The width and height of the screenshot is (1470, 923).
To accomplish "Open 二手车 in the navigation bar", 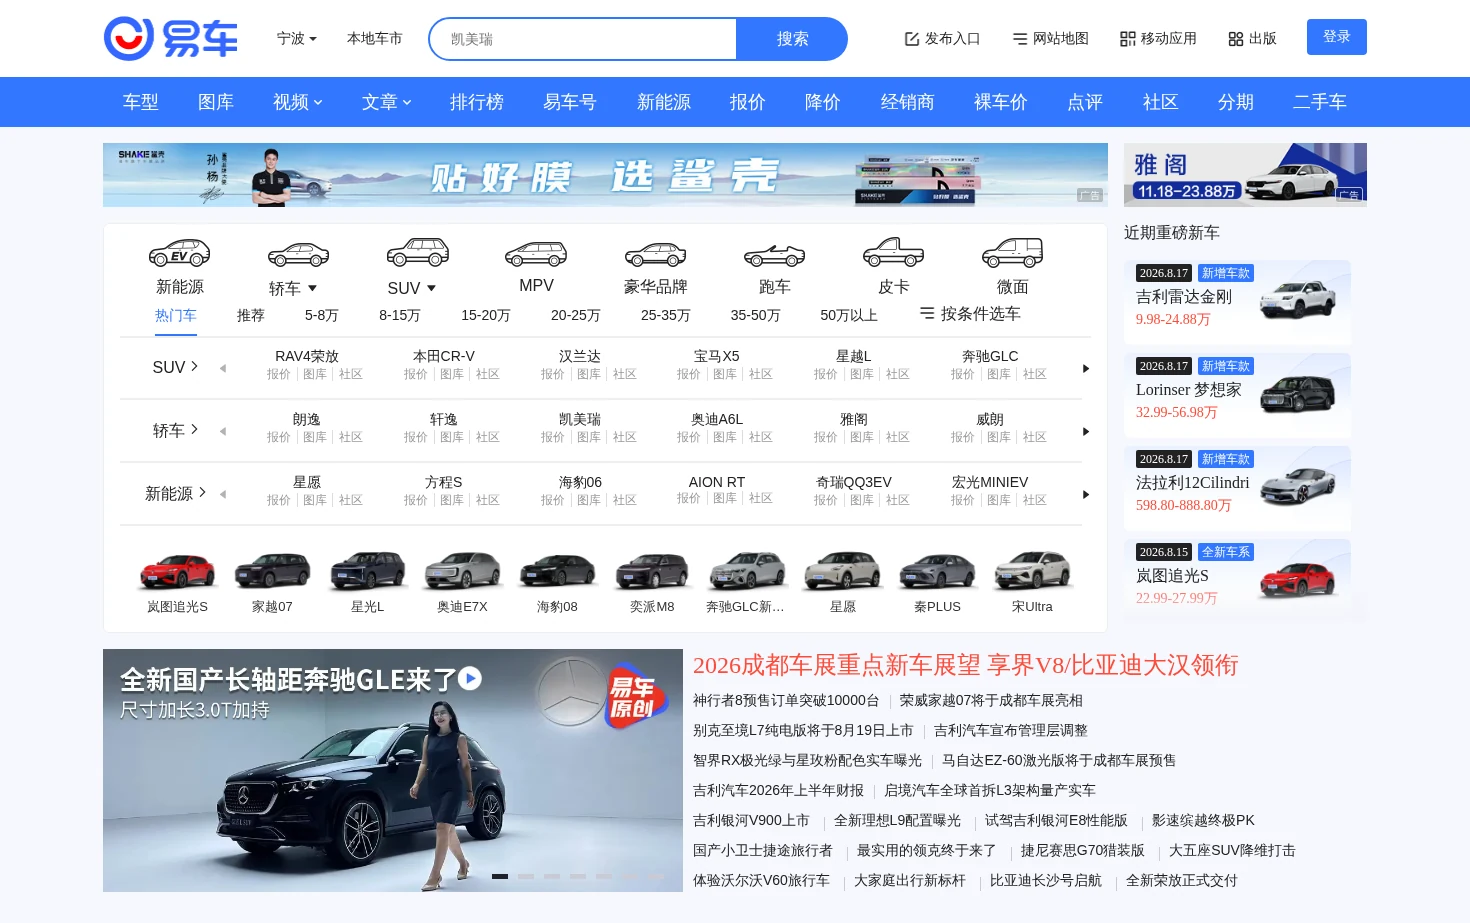I will [x=1320, y=102].
